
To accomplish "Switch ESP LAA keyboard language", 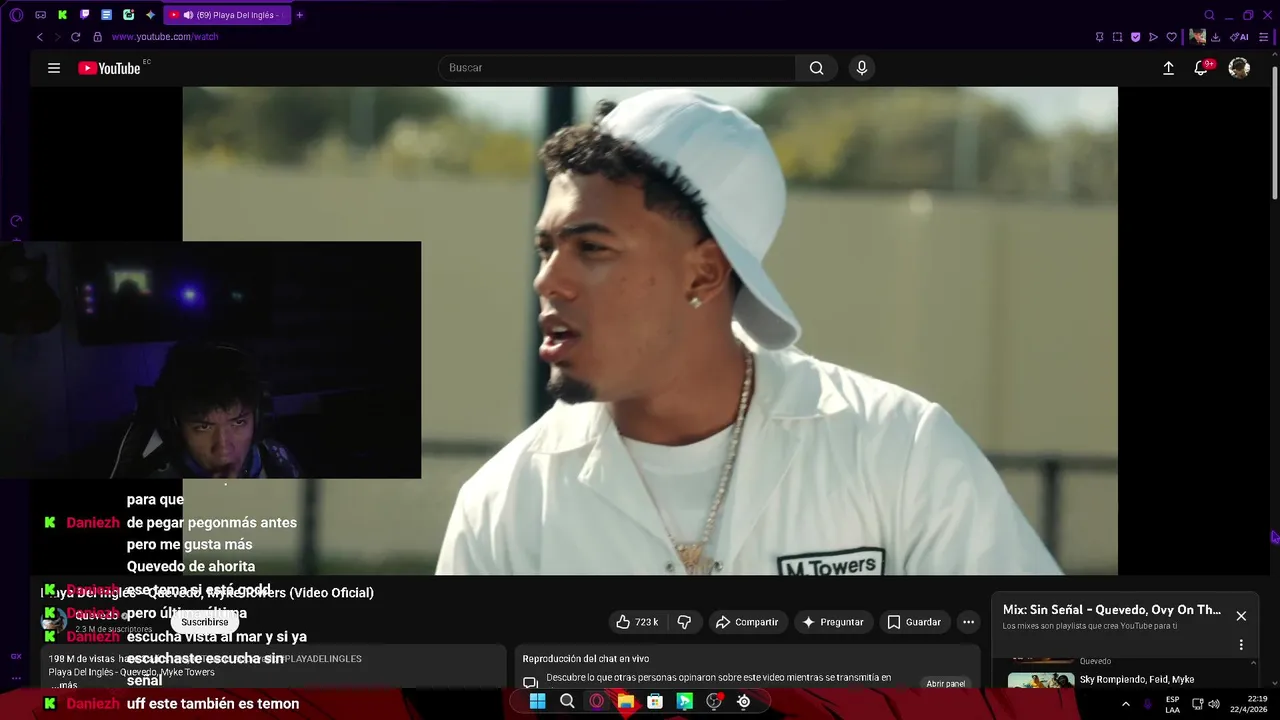I will click(1172, 704).
